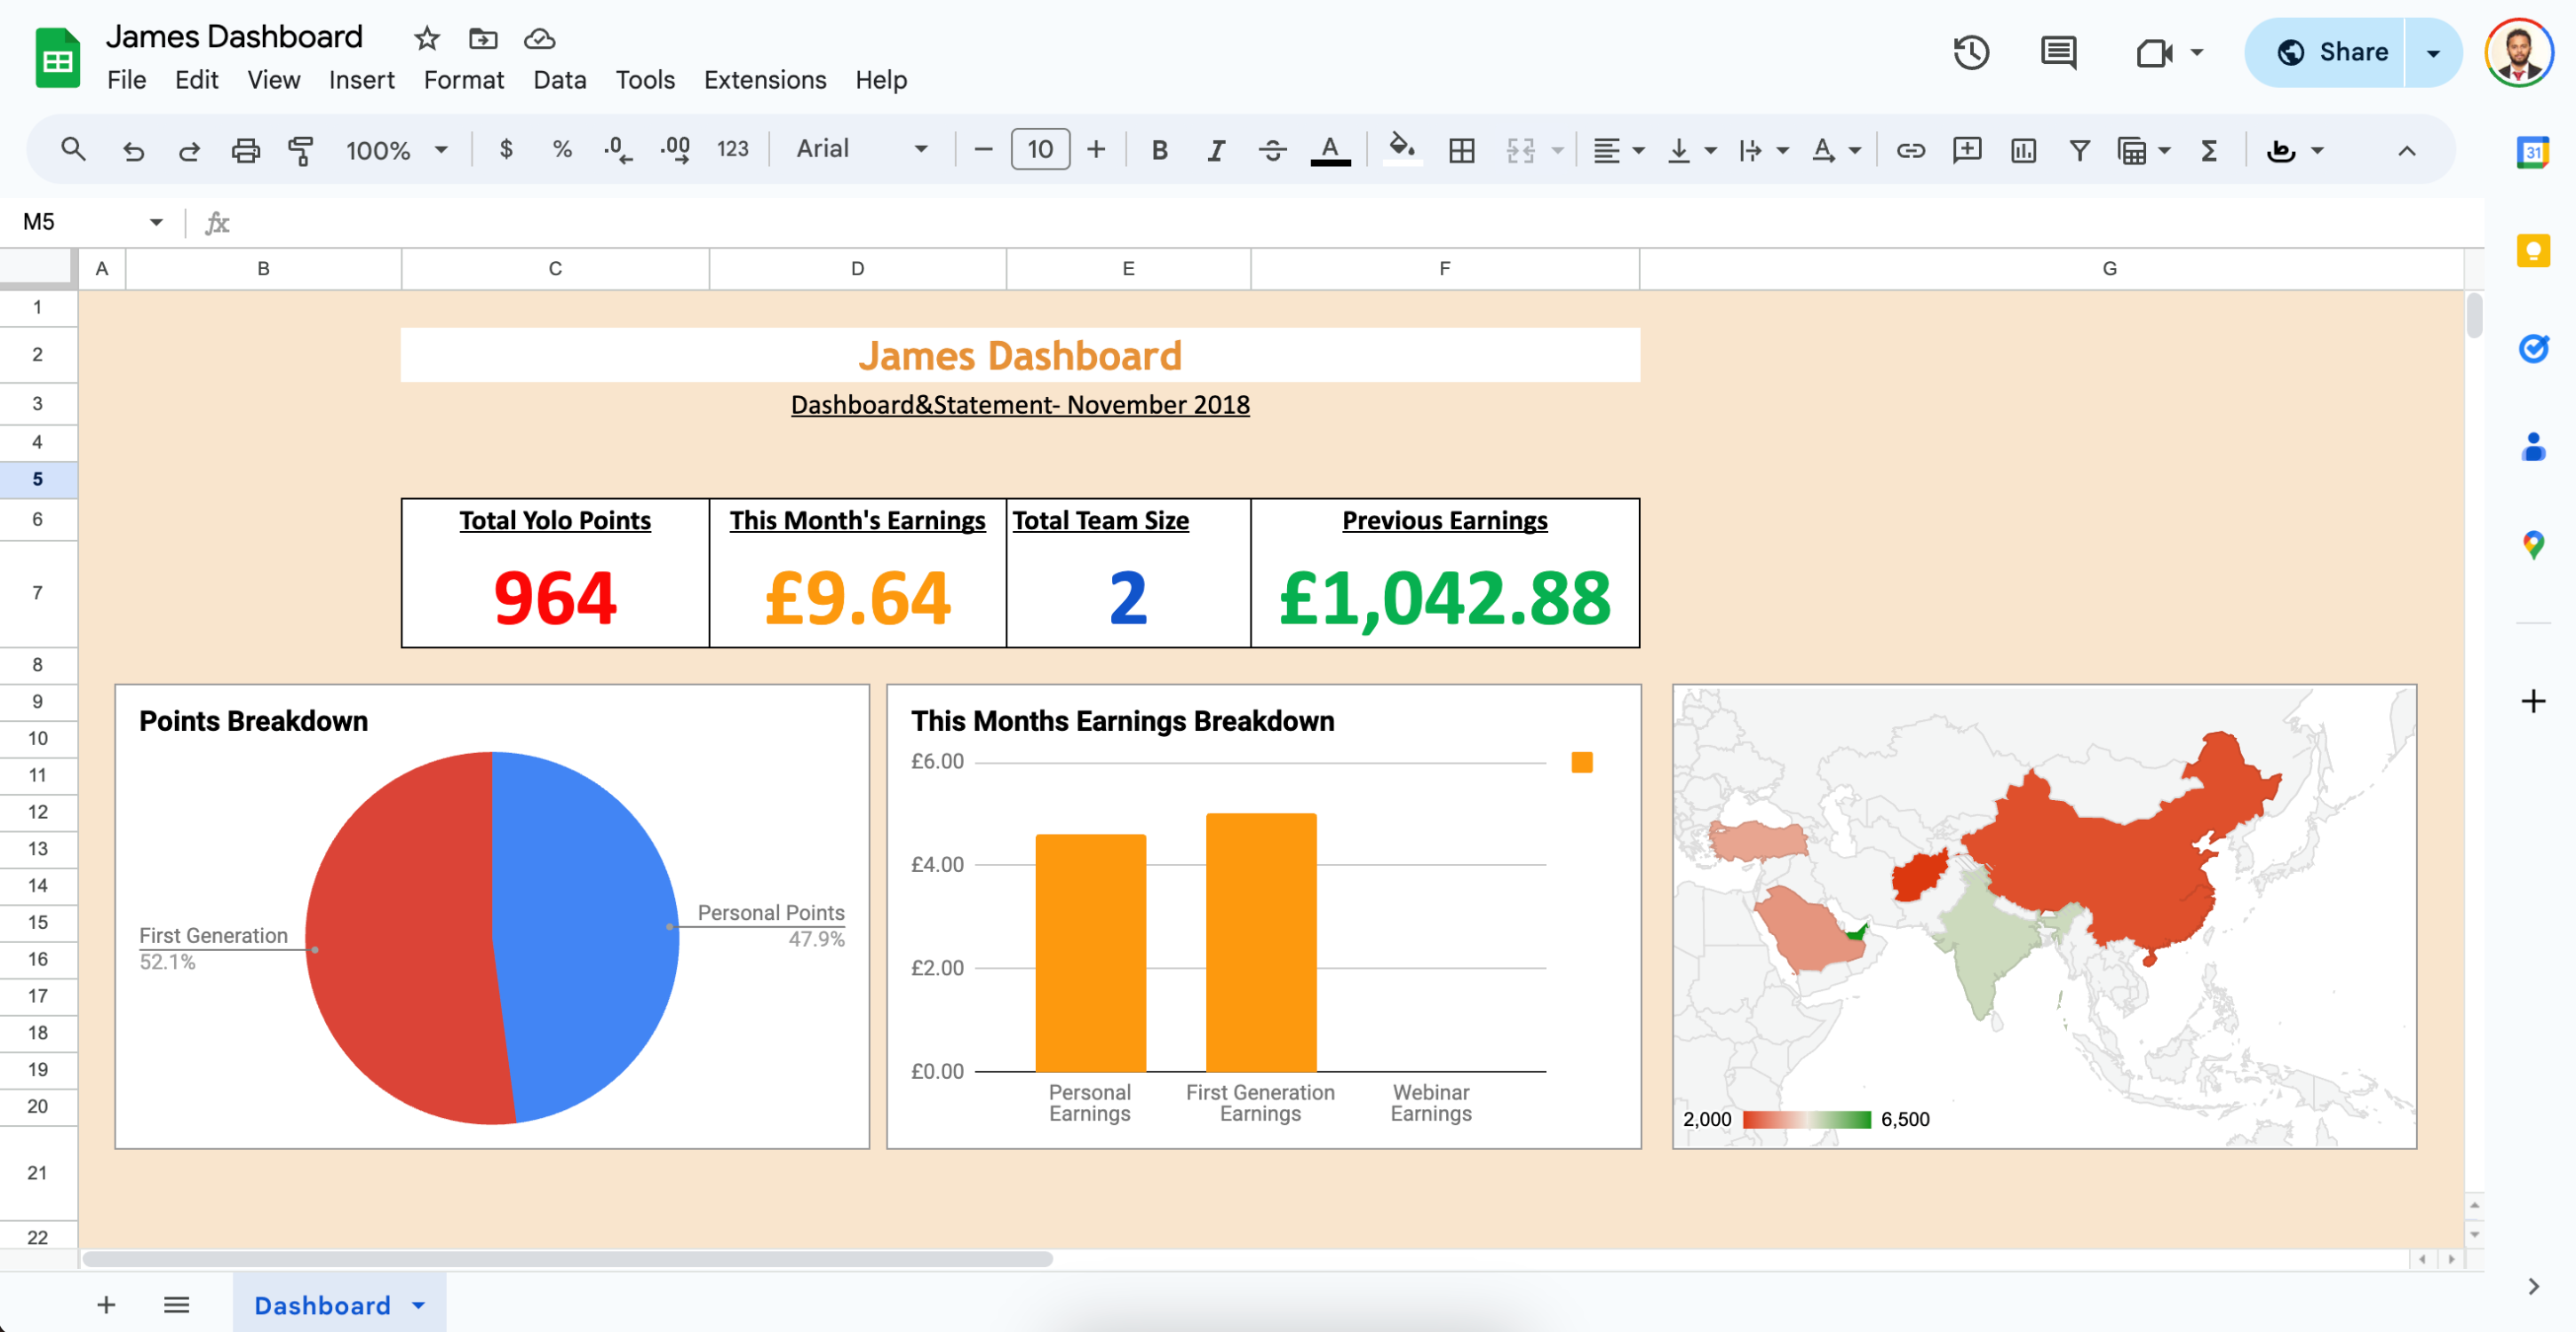Open all comments panel

coord(2058,52)
